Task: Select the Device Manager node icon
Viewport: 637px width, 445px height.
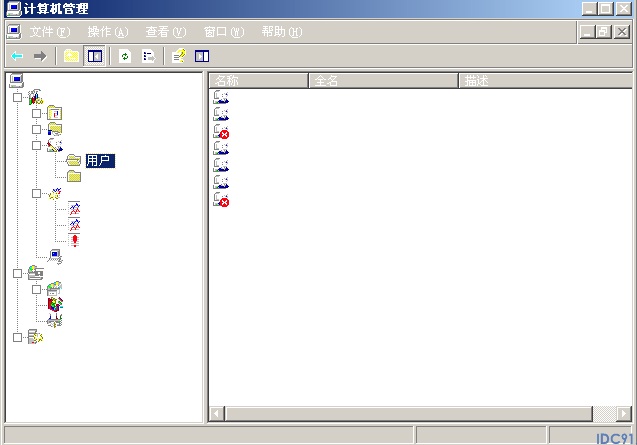Action: (x=55, y=257)
